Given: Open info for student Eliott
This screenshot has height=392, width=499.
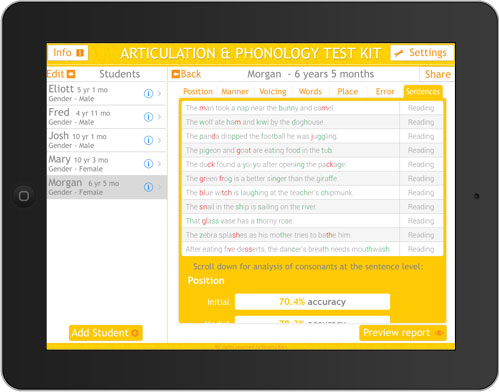Looking at the screenshot, I should click(x=148, y=94).
